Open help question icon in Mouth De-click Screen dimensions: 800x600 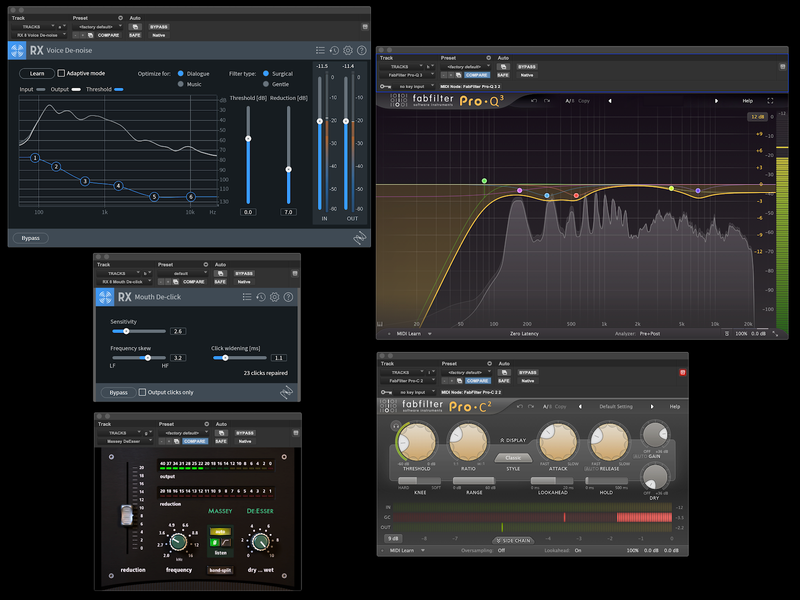(x=288, y=296)
